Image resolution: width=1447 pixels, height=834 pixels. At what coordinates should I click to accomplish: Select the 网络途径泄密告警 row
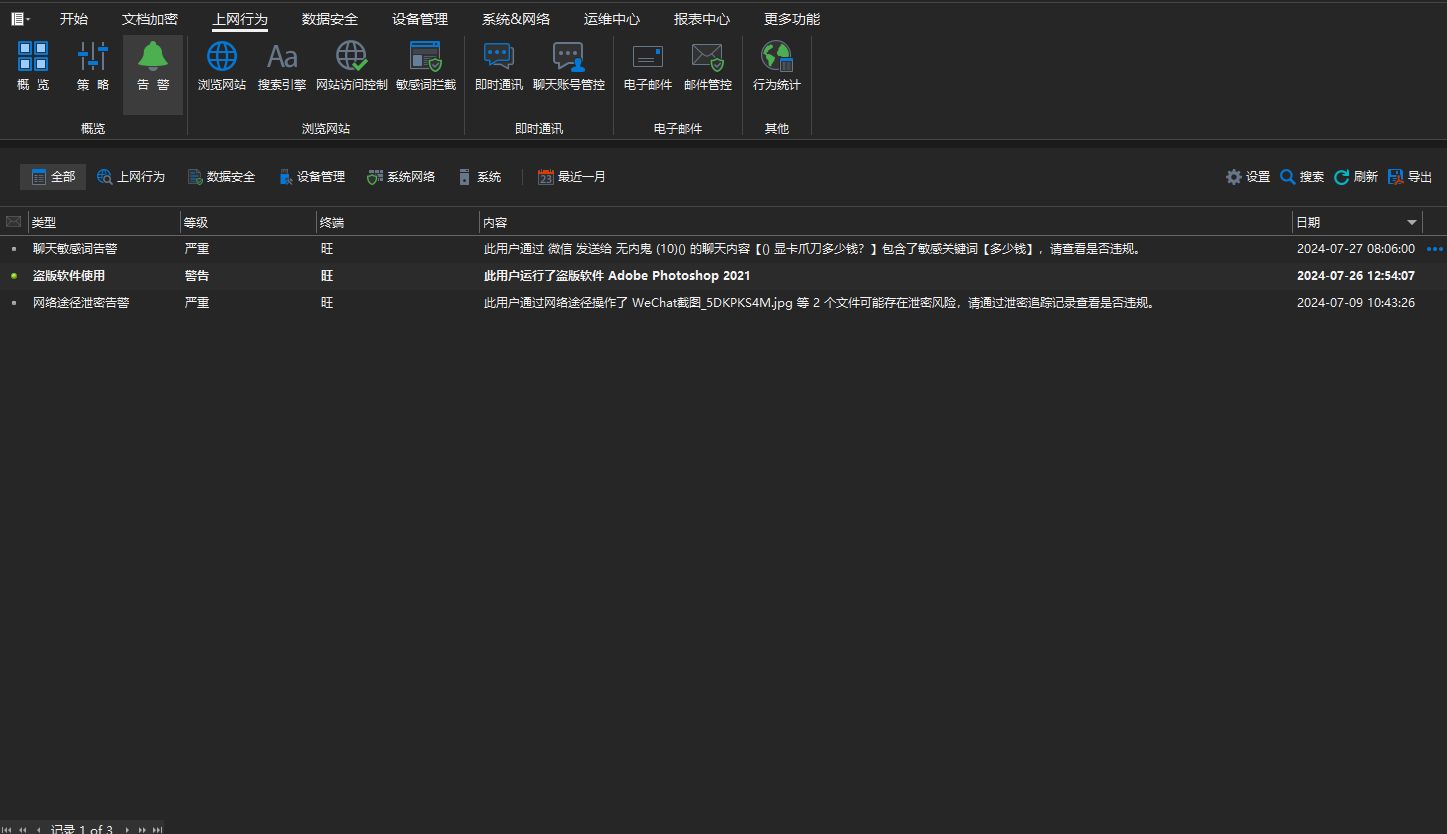coord(723,303)
